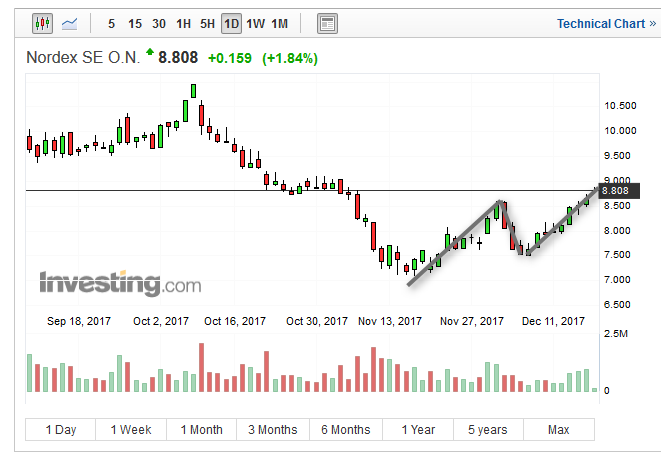This screenshot has width=661, height=453.
Task: Switch to the Max range
Action: click(559, 429)
